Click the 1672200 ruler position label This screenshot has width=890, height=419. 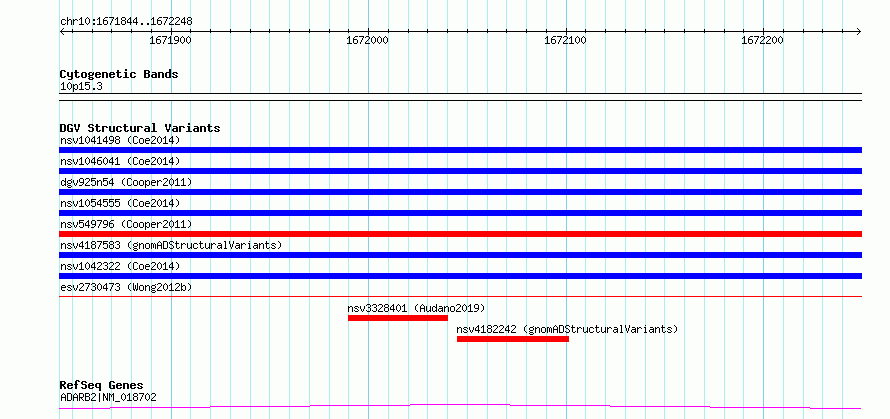pos(763,40)
